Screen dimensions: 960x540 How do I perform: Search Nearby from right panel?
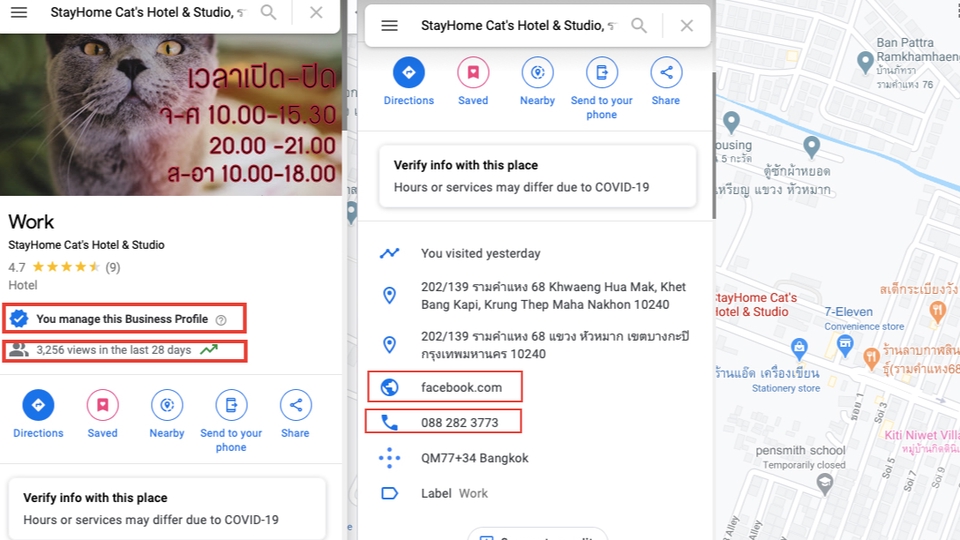point(538,82)
